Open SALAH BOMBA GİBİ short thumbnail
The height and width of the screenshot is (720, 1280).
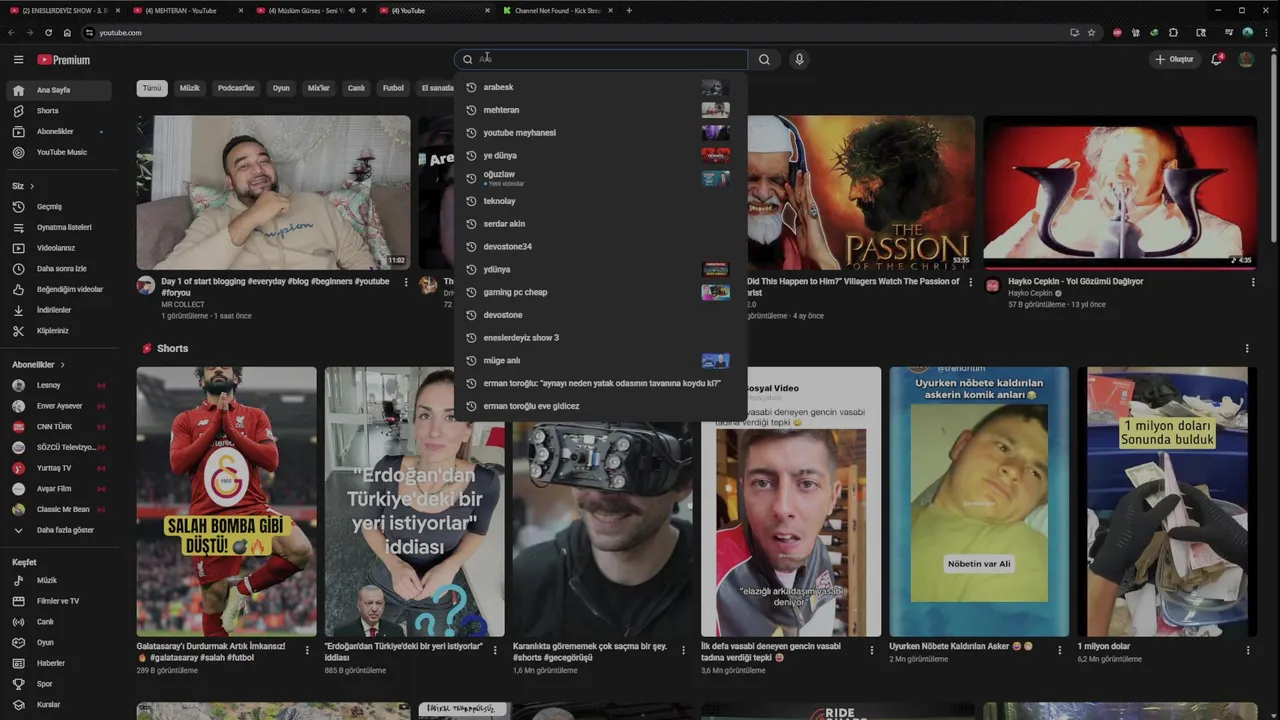coord(227,501)
